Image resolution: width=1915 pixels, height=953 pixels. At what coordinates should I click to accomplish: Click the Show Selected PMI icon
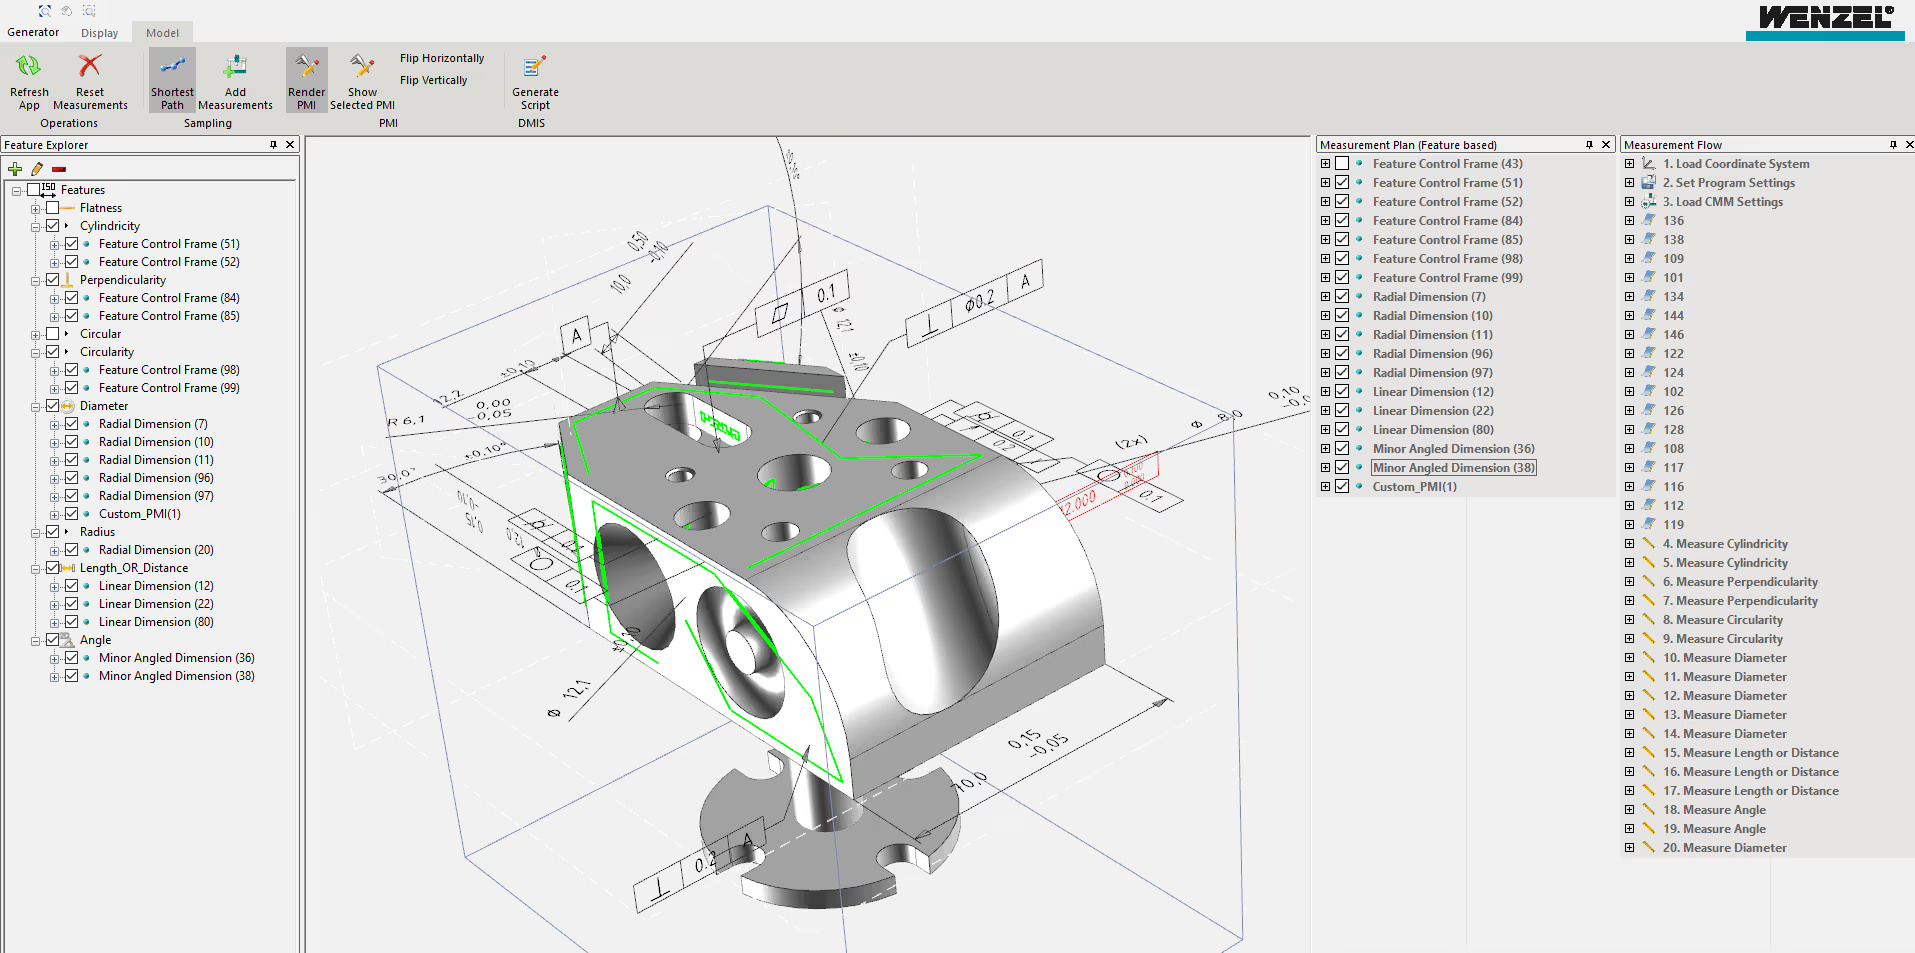pos(362,67)
